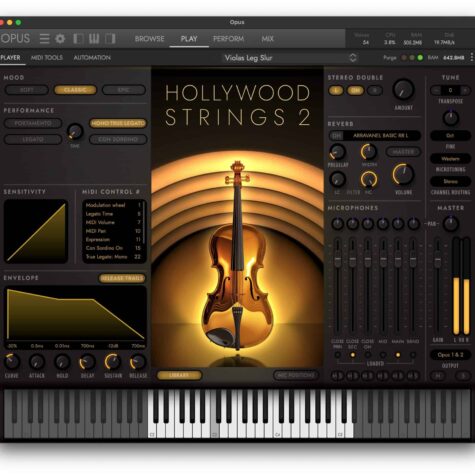
Task: Click the Master Pan knob
Action: (x=451, y=224)
